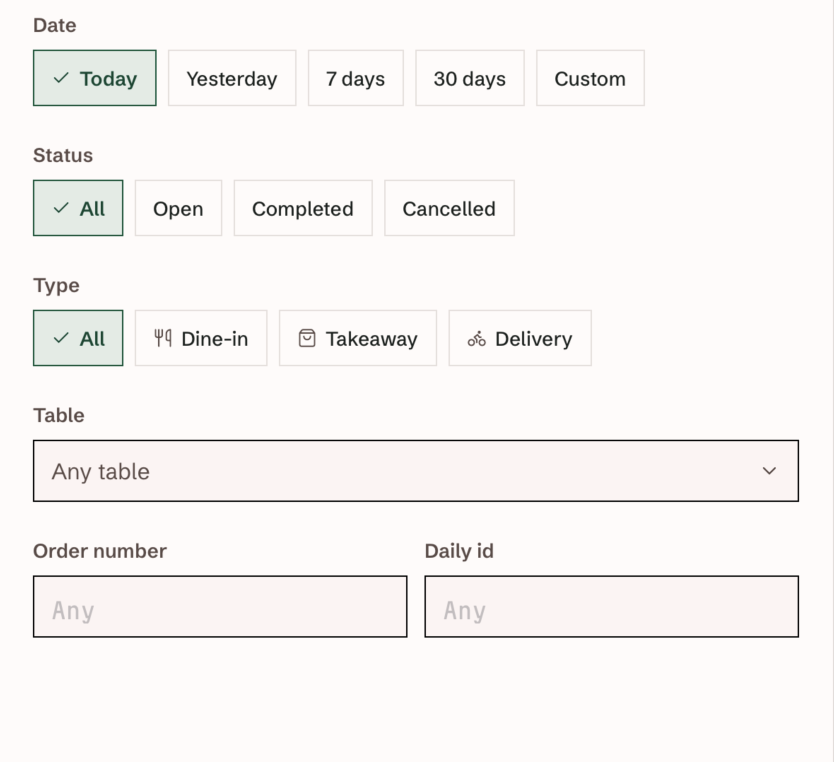Filter type by Dine-in
The image size is (834, 762).
pyautogui.click(x=201, y=338)
